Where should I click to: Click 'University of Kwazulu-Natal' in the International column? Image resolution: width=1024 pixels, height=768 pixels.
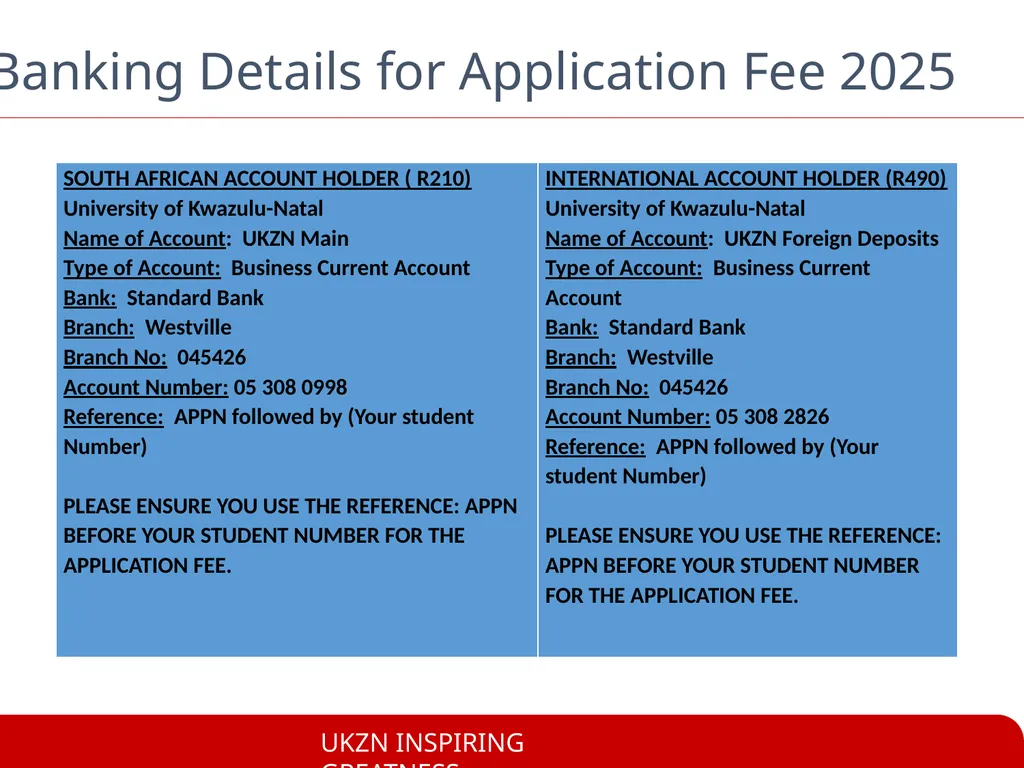click(675, 208)
